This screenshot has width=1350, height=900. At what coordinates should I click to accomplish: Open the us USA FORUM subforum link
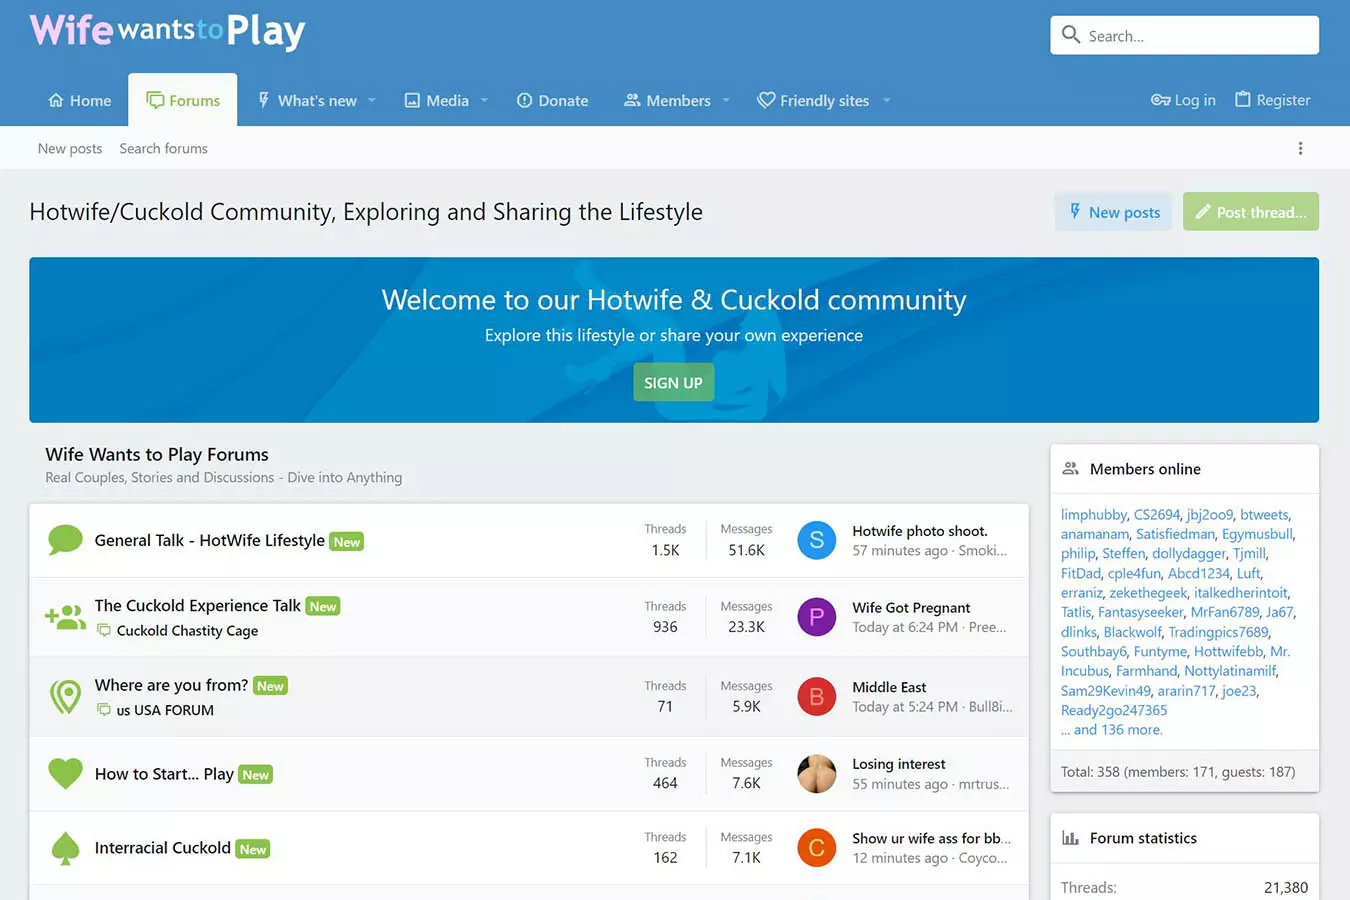pyautogui.click(x=165, y=710)
